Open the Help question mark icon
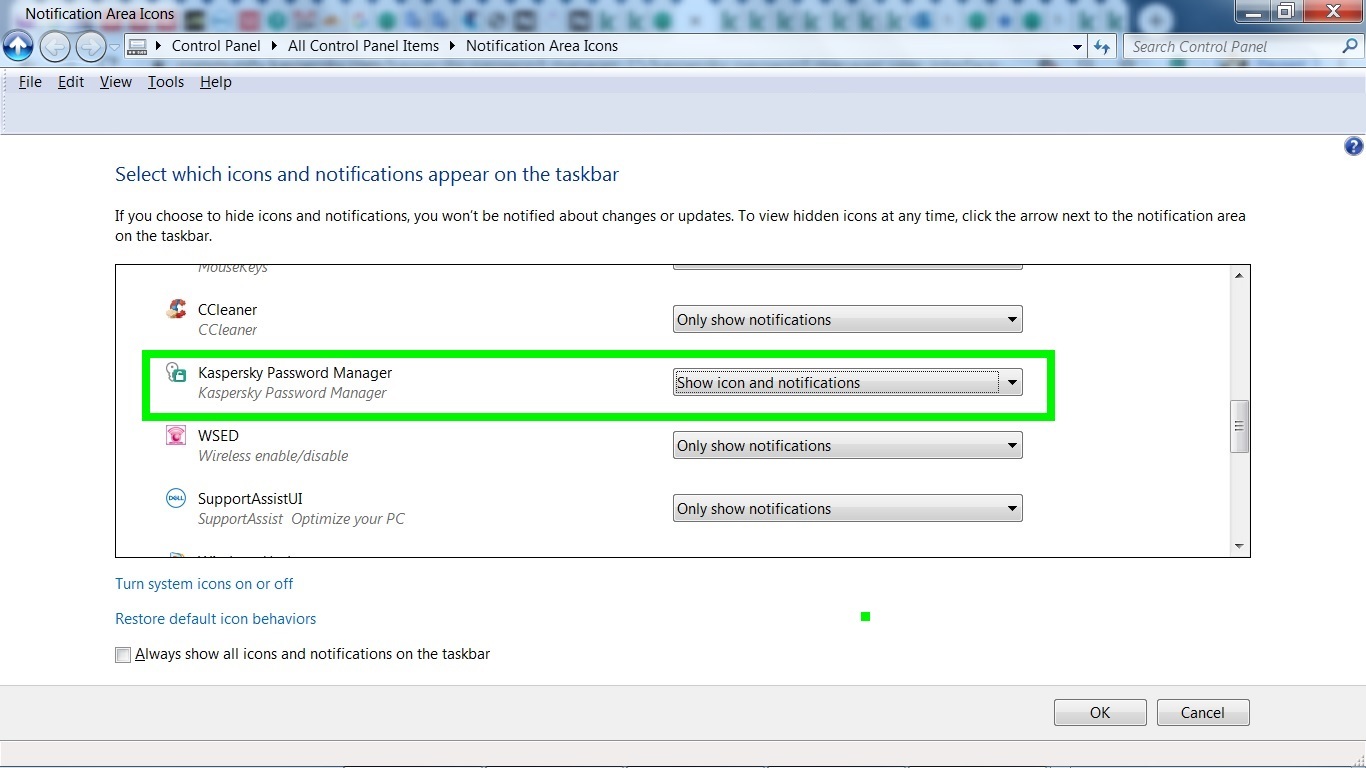 click(1353, 147)
